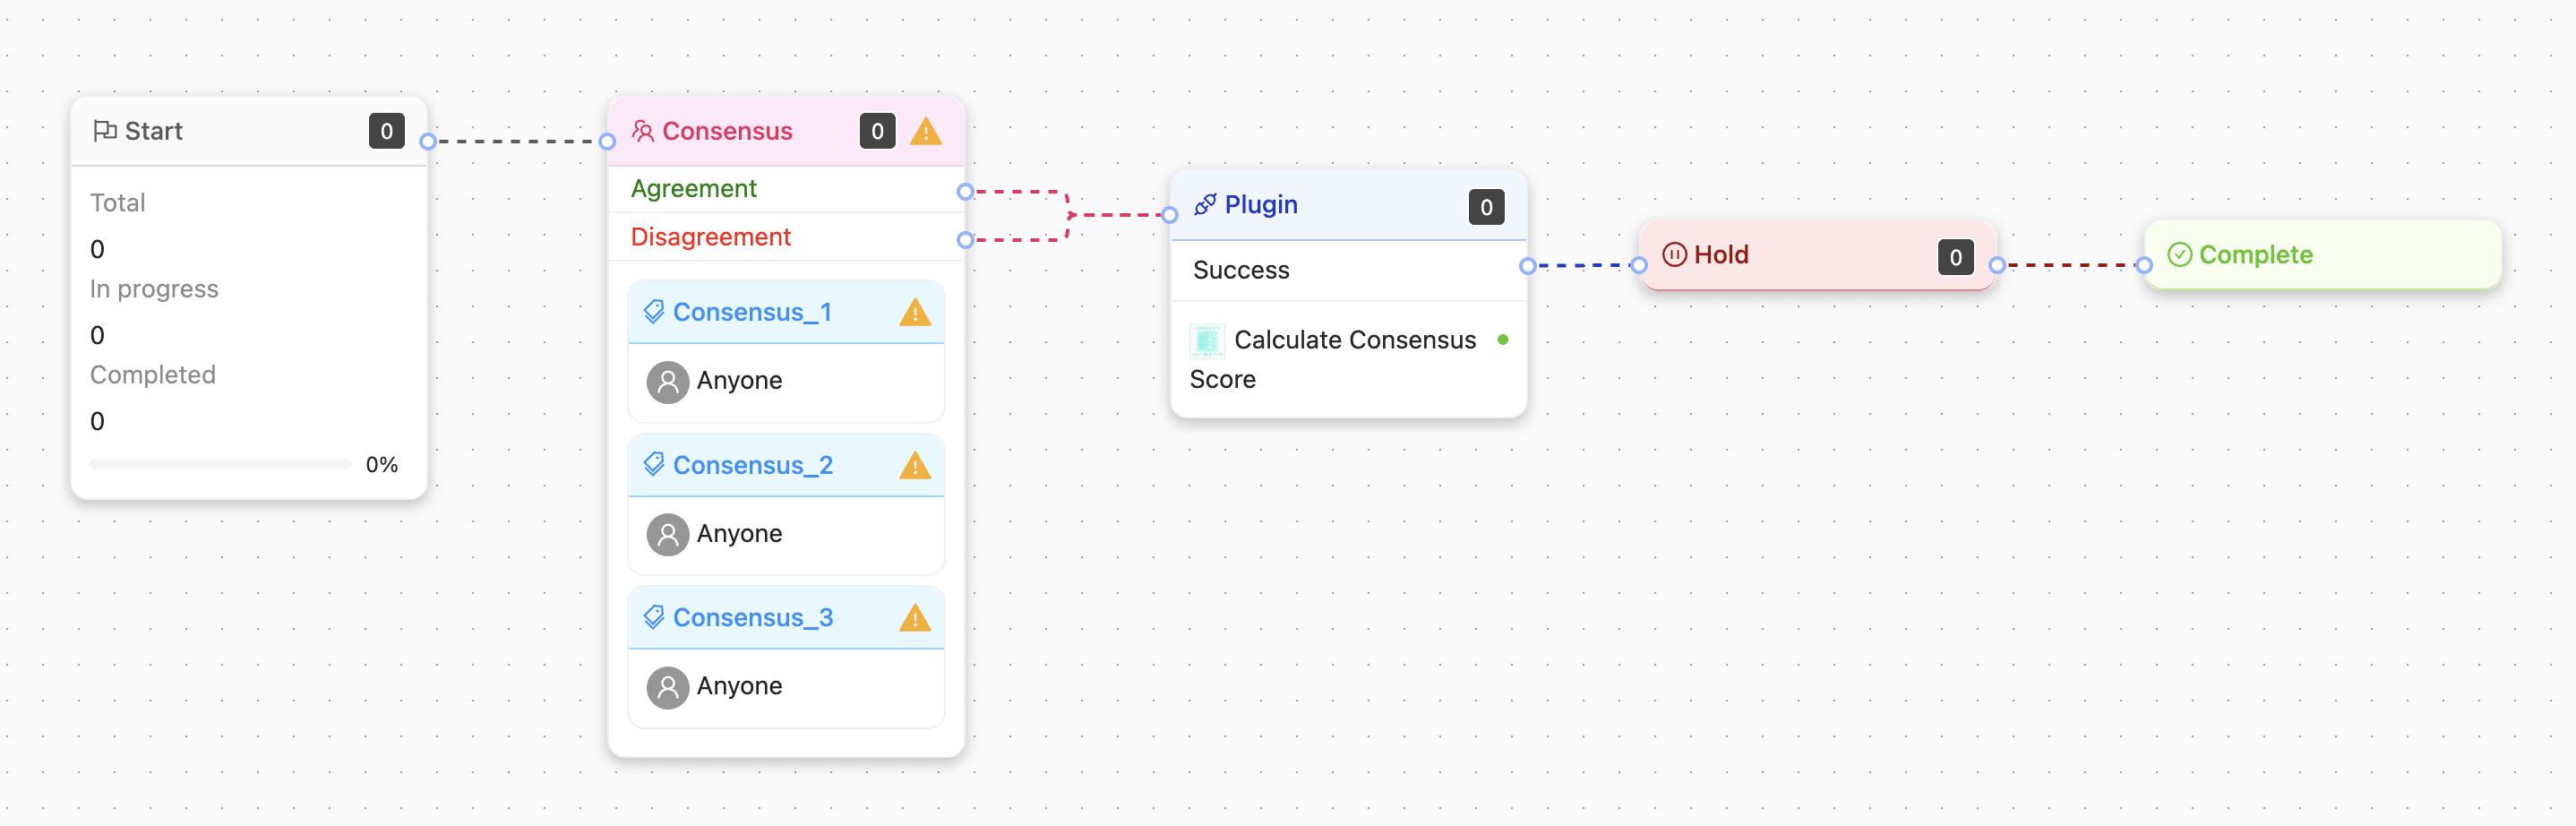Click the Hold node pause icon

pos(1674,255)
